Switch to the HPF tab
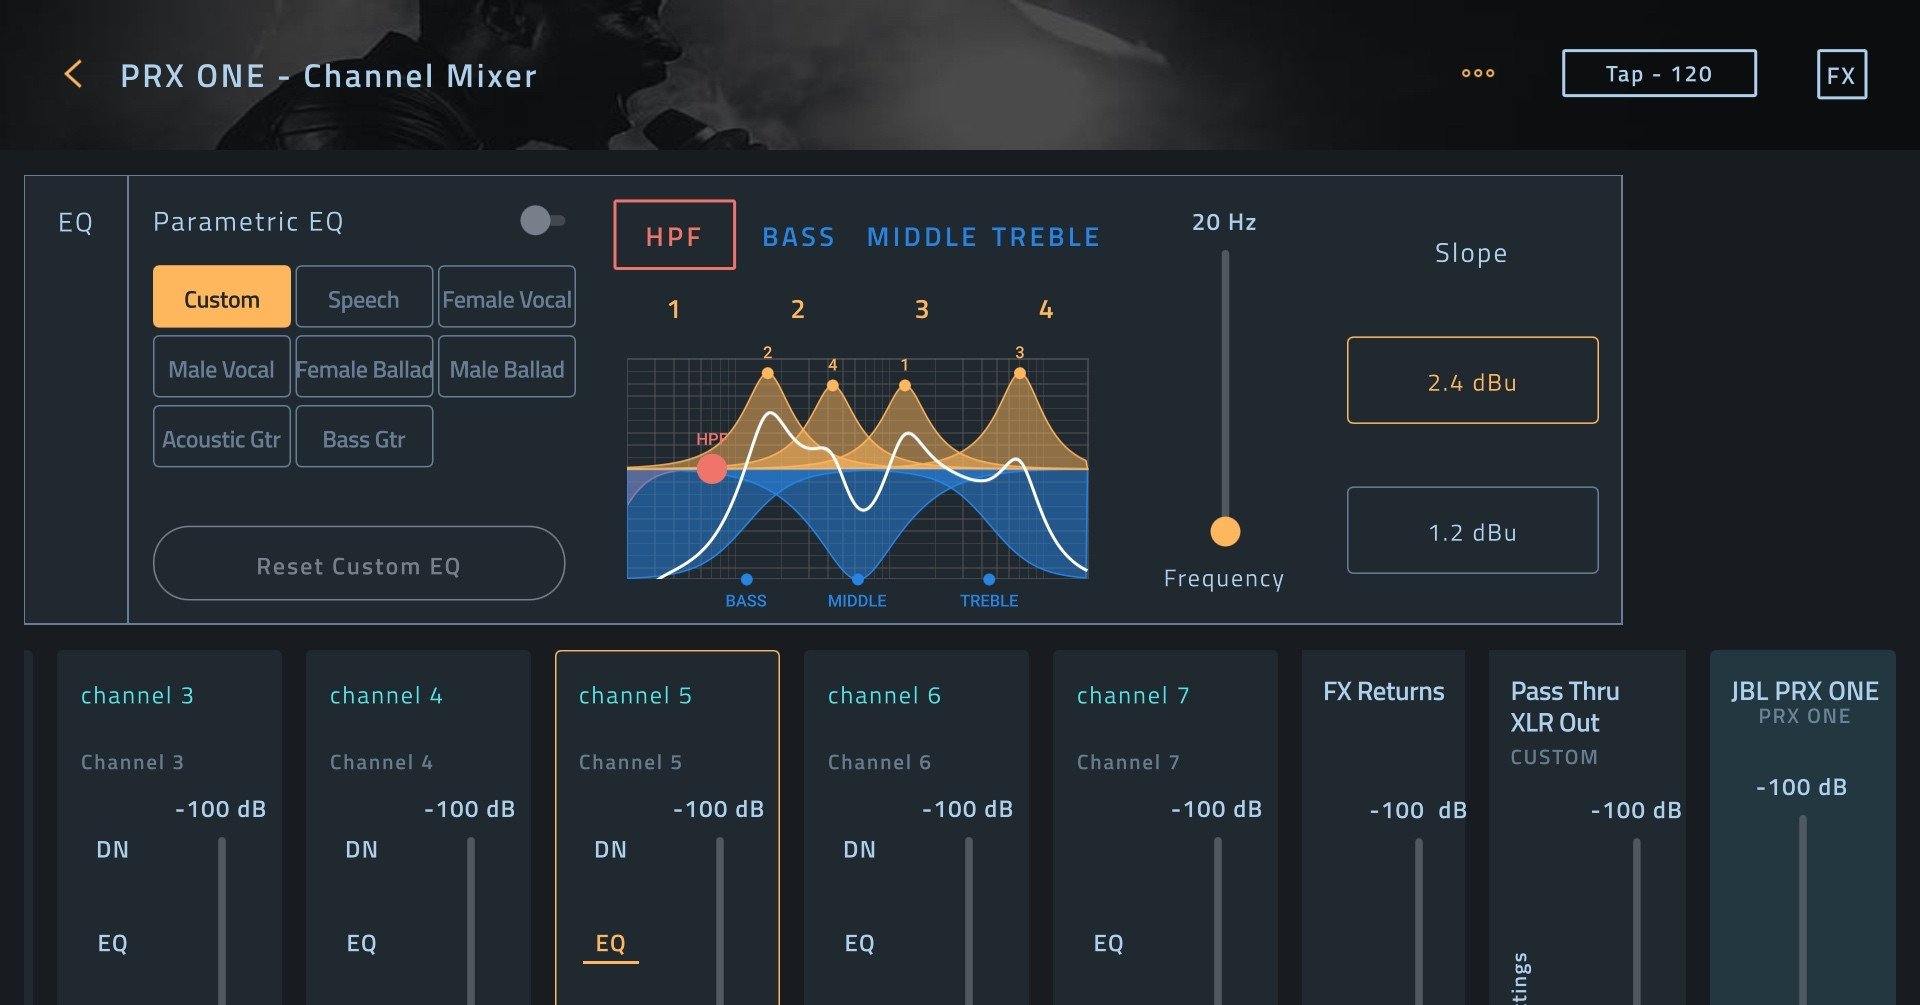The width and height of the screenshot is (1920, 1005). tap(674, 235)
